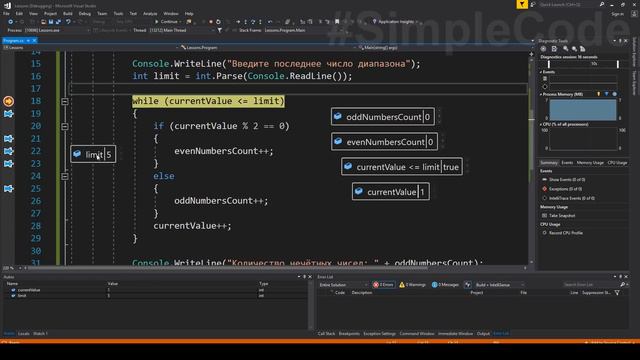Collapse the Process Memory graph section
Image resolution: width=640 pixels, height=360 pixels.
pyautogui.click(x=541, y=94)
